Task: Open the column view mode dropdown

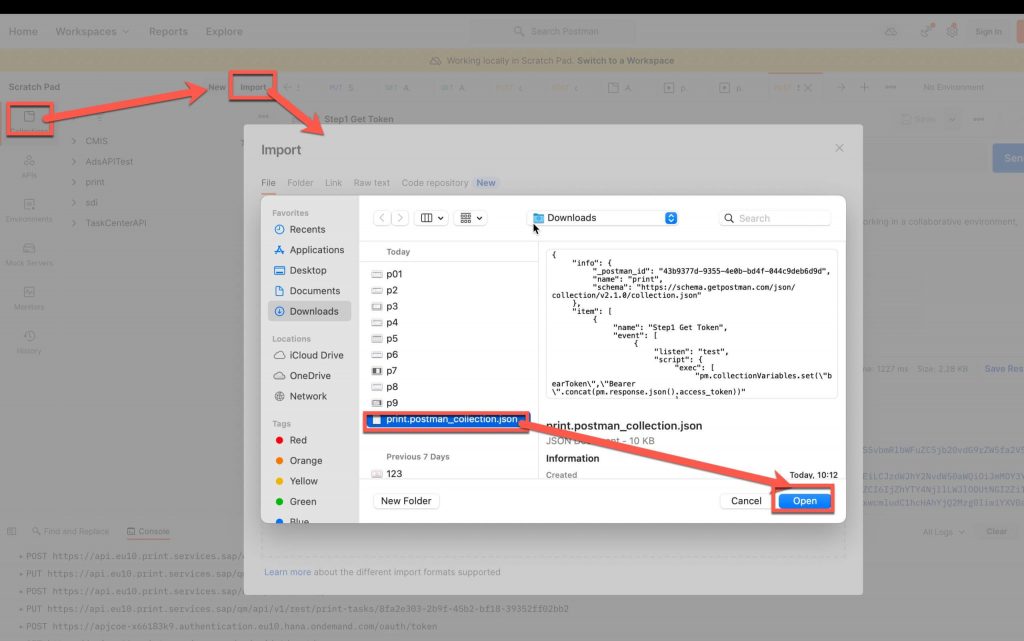Action: coord(431,218)
